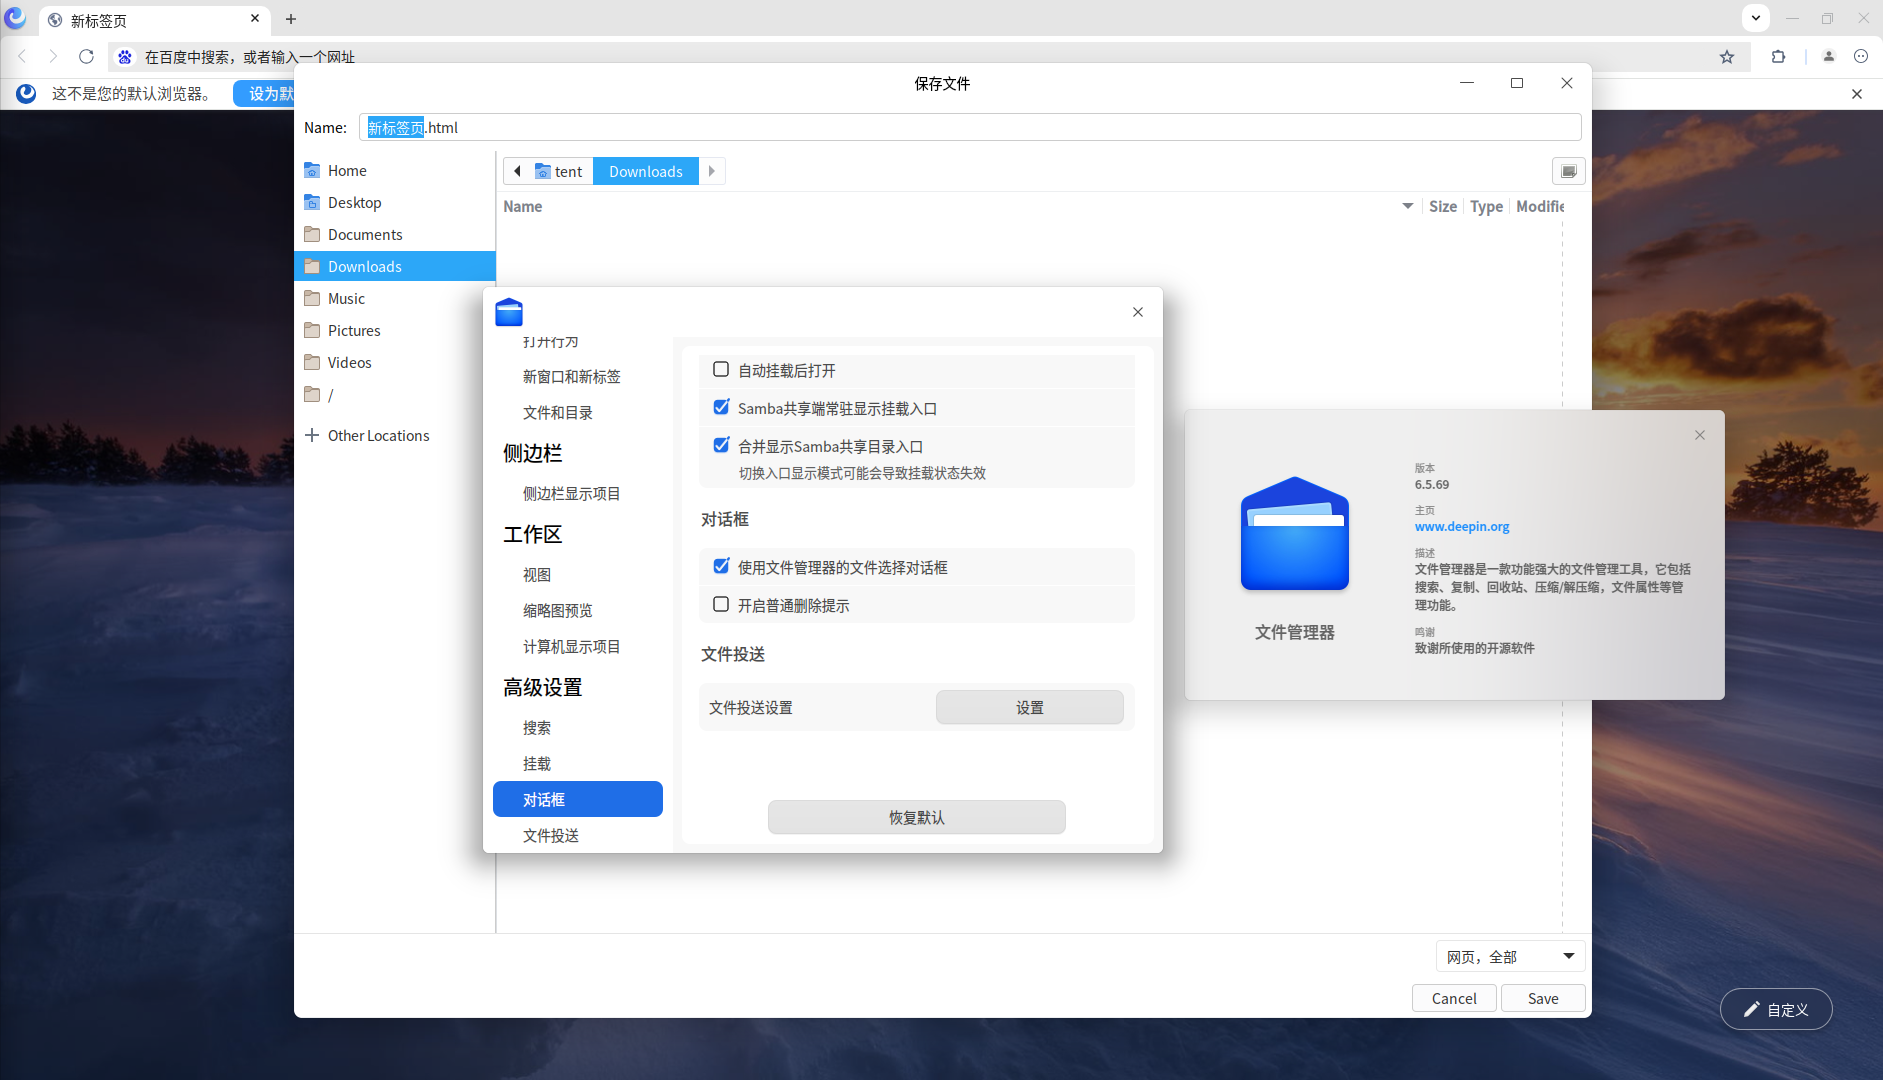Toggle 使用文件管理器的文件选择对话框 checkbox
Image resolution: width=1883 pixels, height=1080 pixels.
[x=721, y=567]
